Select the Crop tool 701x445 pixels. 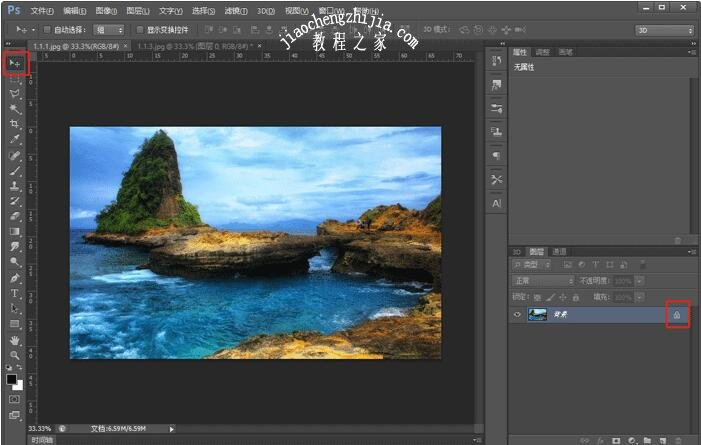point(15,124)
